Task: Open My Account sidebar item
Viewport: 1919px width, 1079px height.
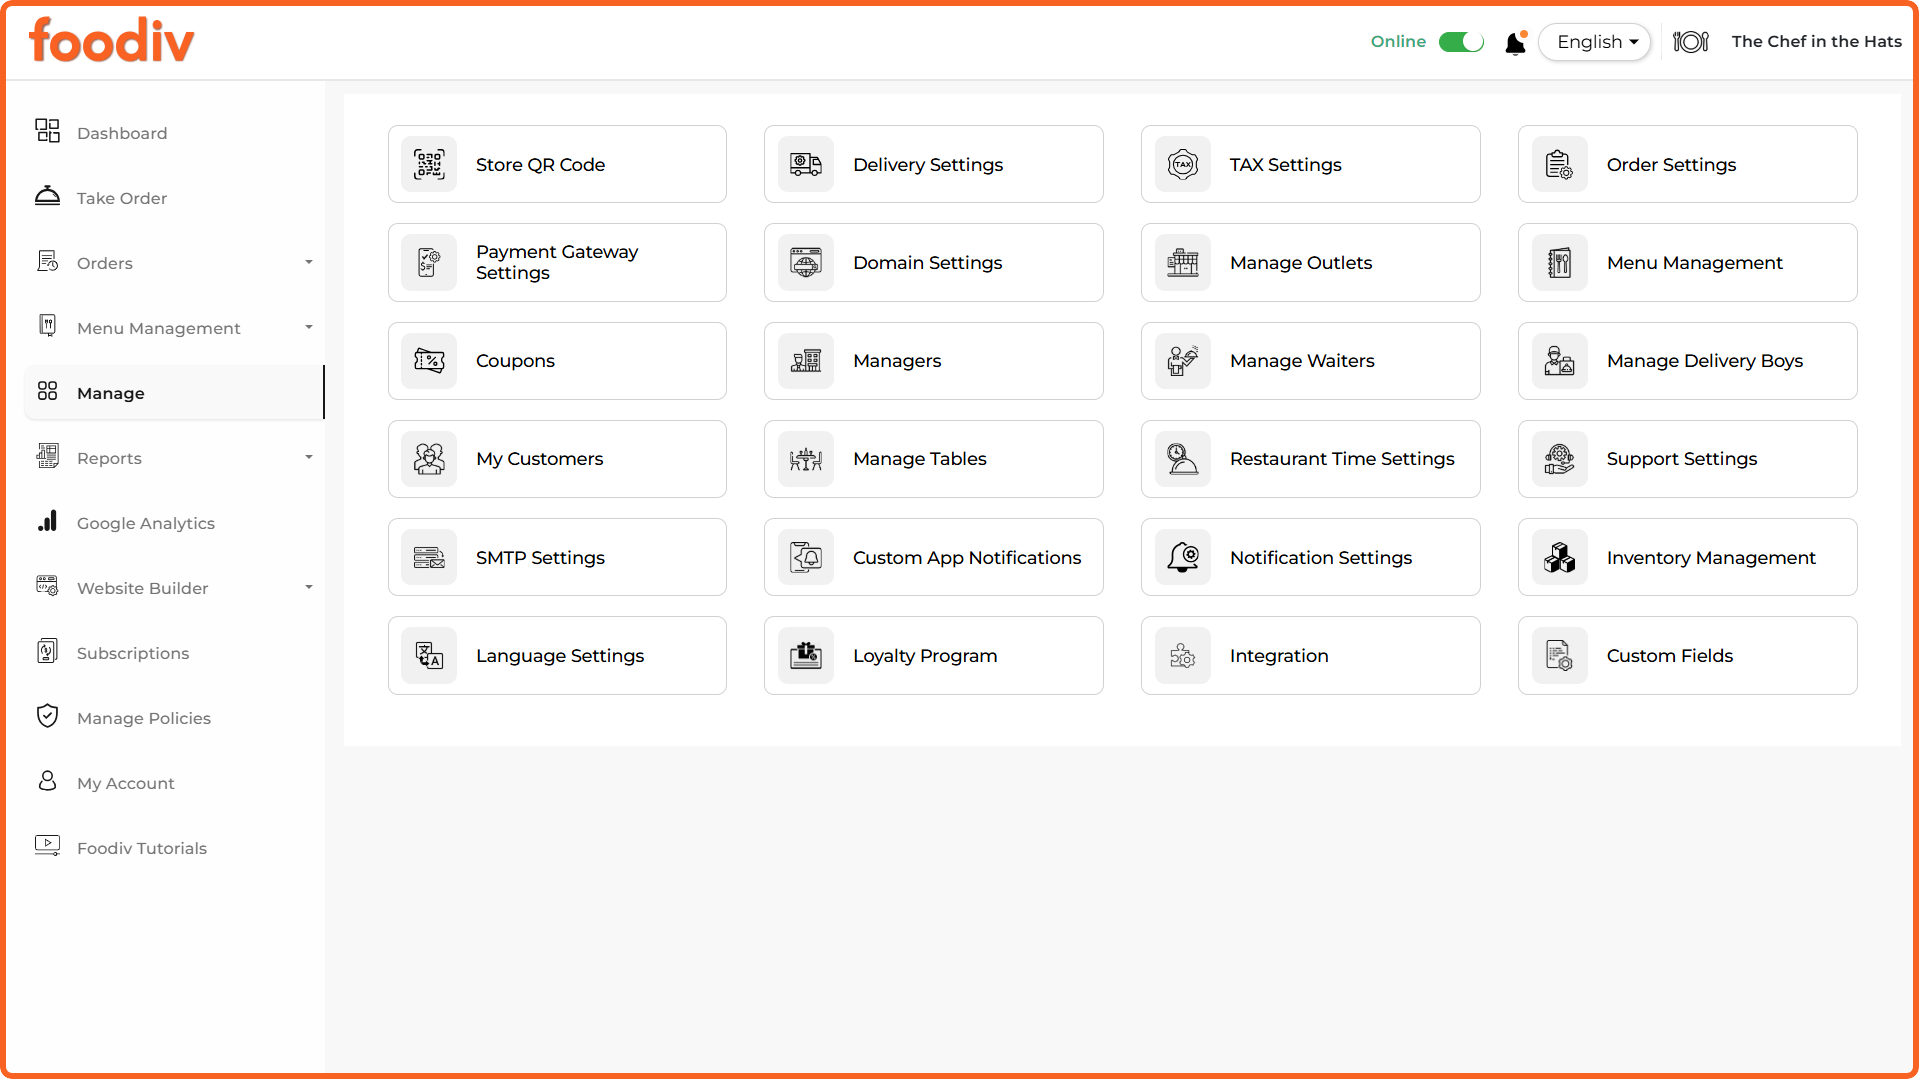Action: 174,783
